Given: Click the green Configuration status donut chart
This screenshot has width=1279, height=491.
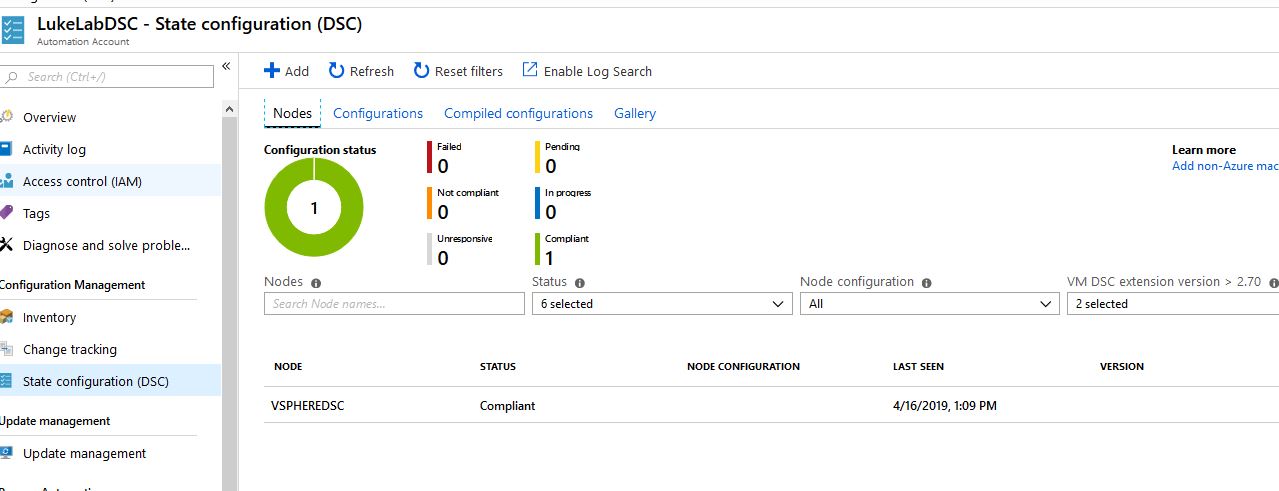Looking at the screenshot, I should pos(314,208).
